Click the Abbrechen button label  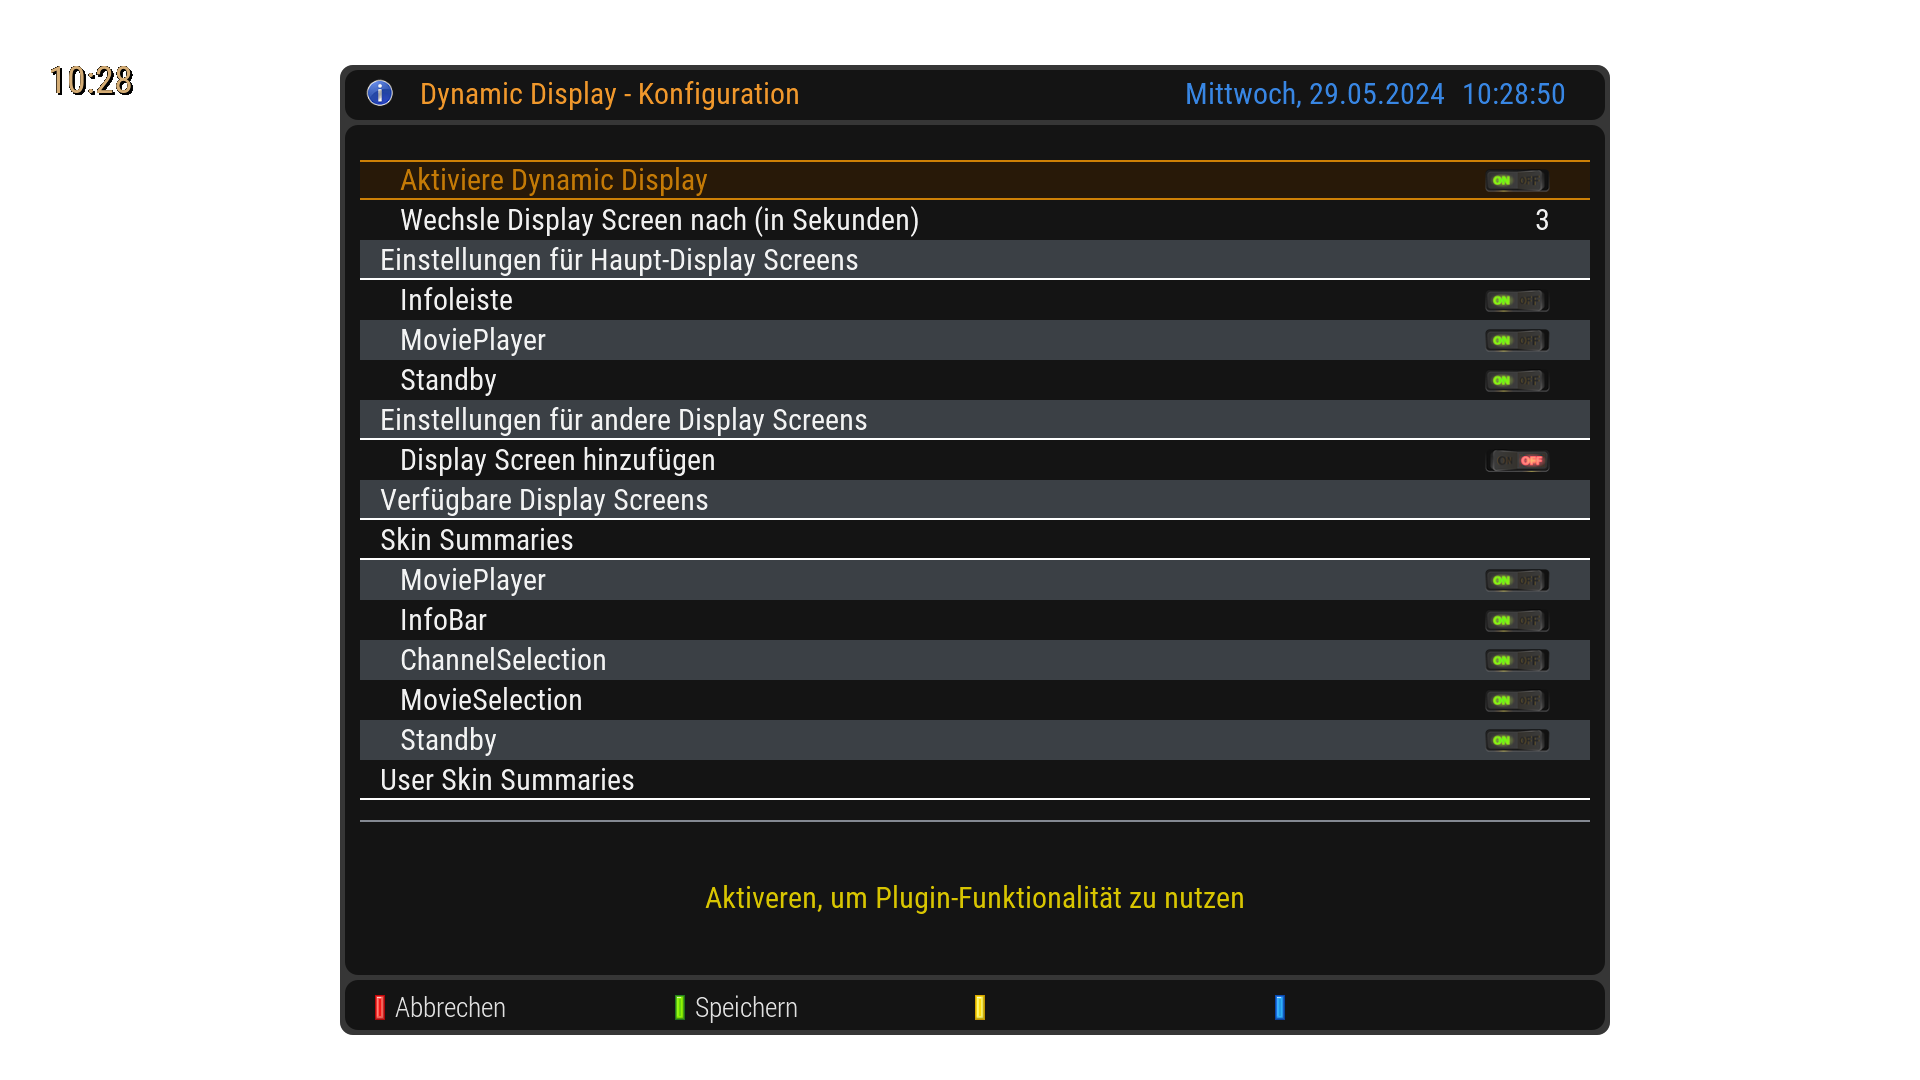pos(450,1007)
